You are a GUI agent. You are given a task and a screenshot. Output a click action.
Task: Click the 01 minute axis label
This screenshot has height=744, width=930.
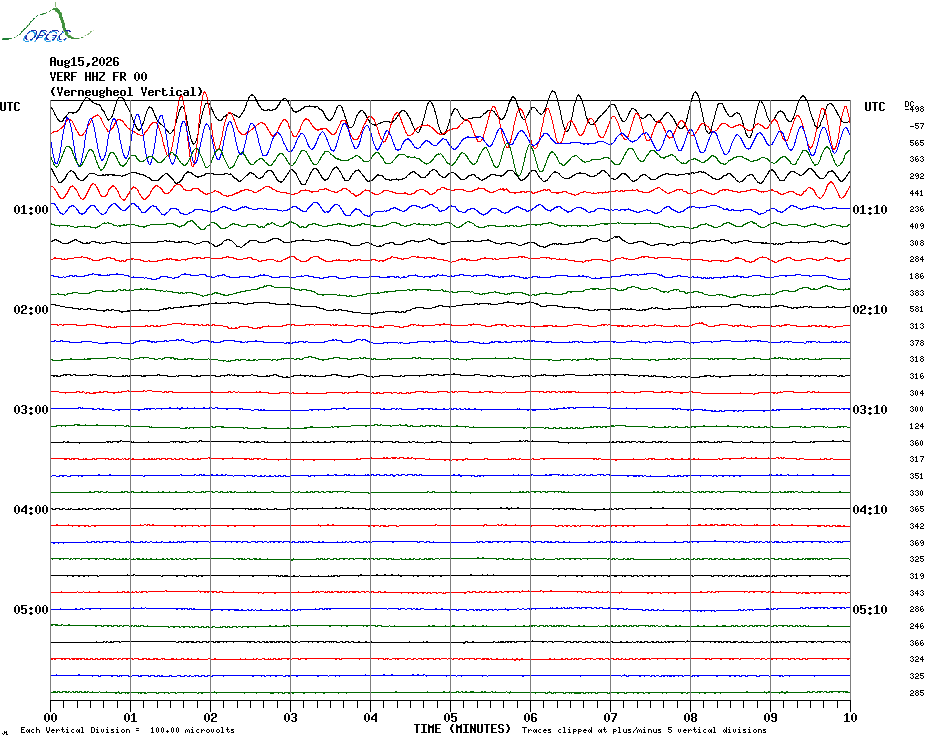click(130, 718)
